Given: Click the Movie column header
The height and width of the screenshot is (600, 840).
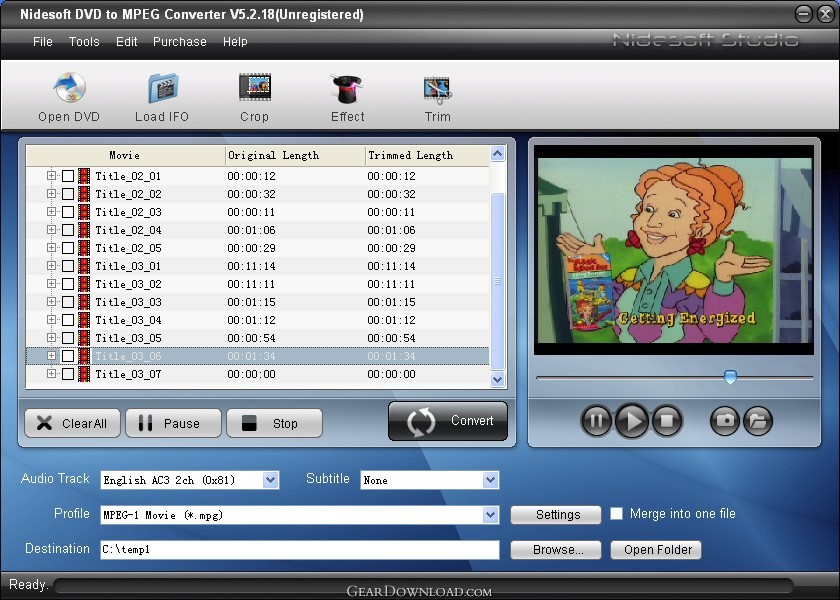Looking at the screenshot, I should [125, 155].
